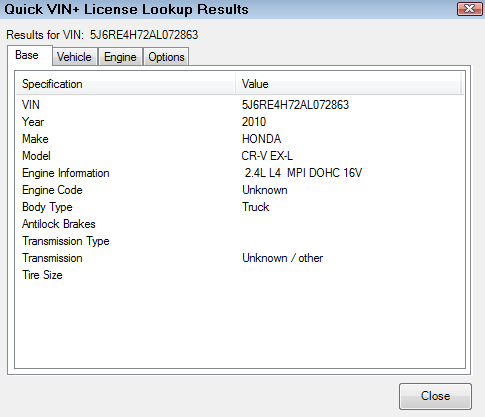Image resolution: width=485 pixels, height=417 pixels.
Task: Click the Value column header
Action: 349,84
